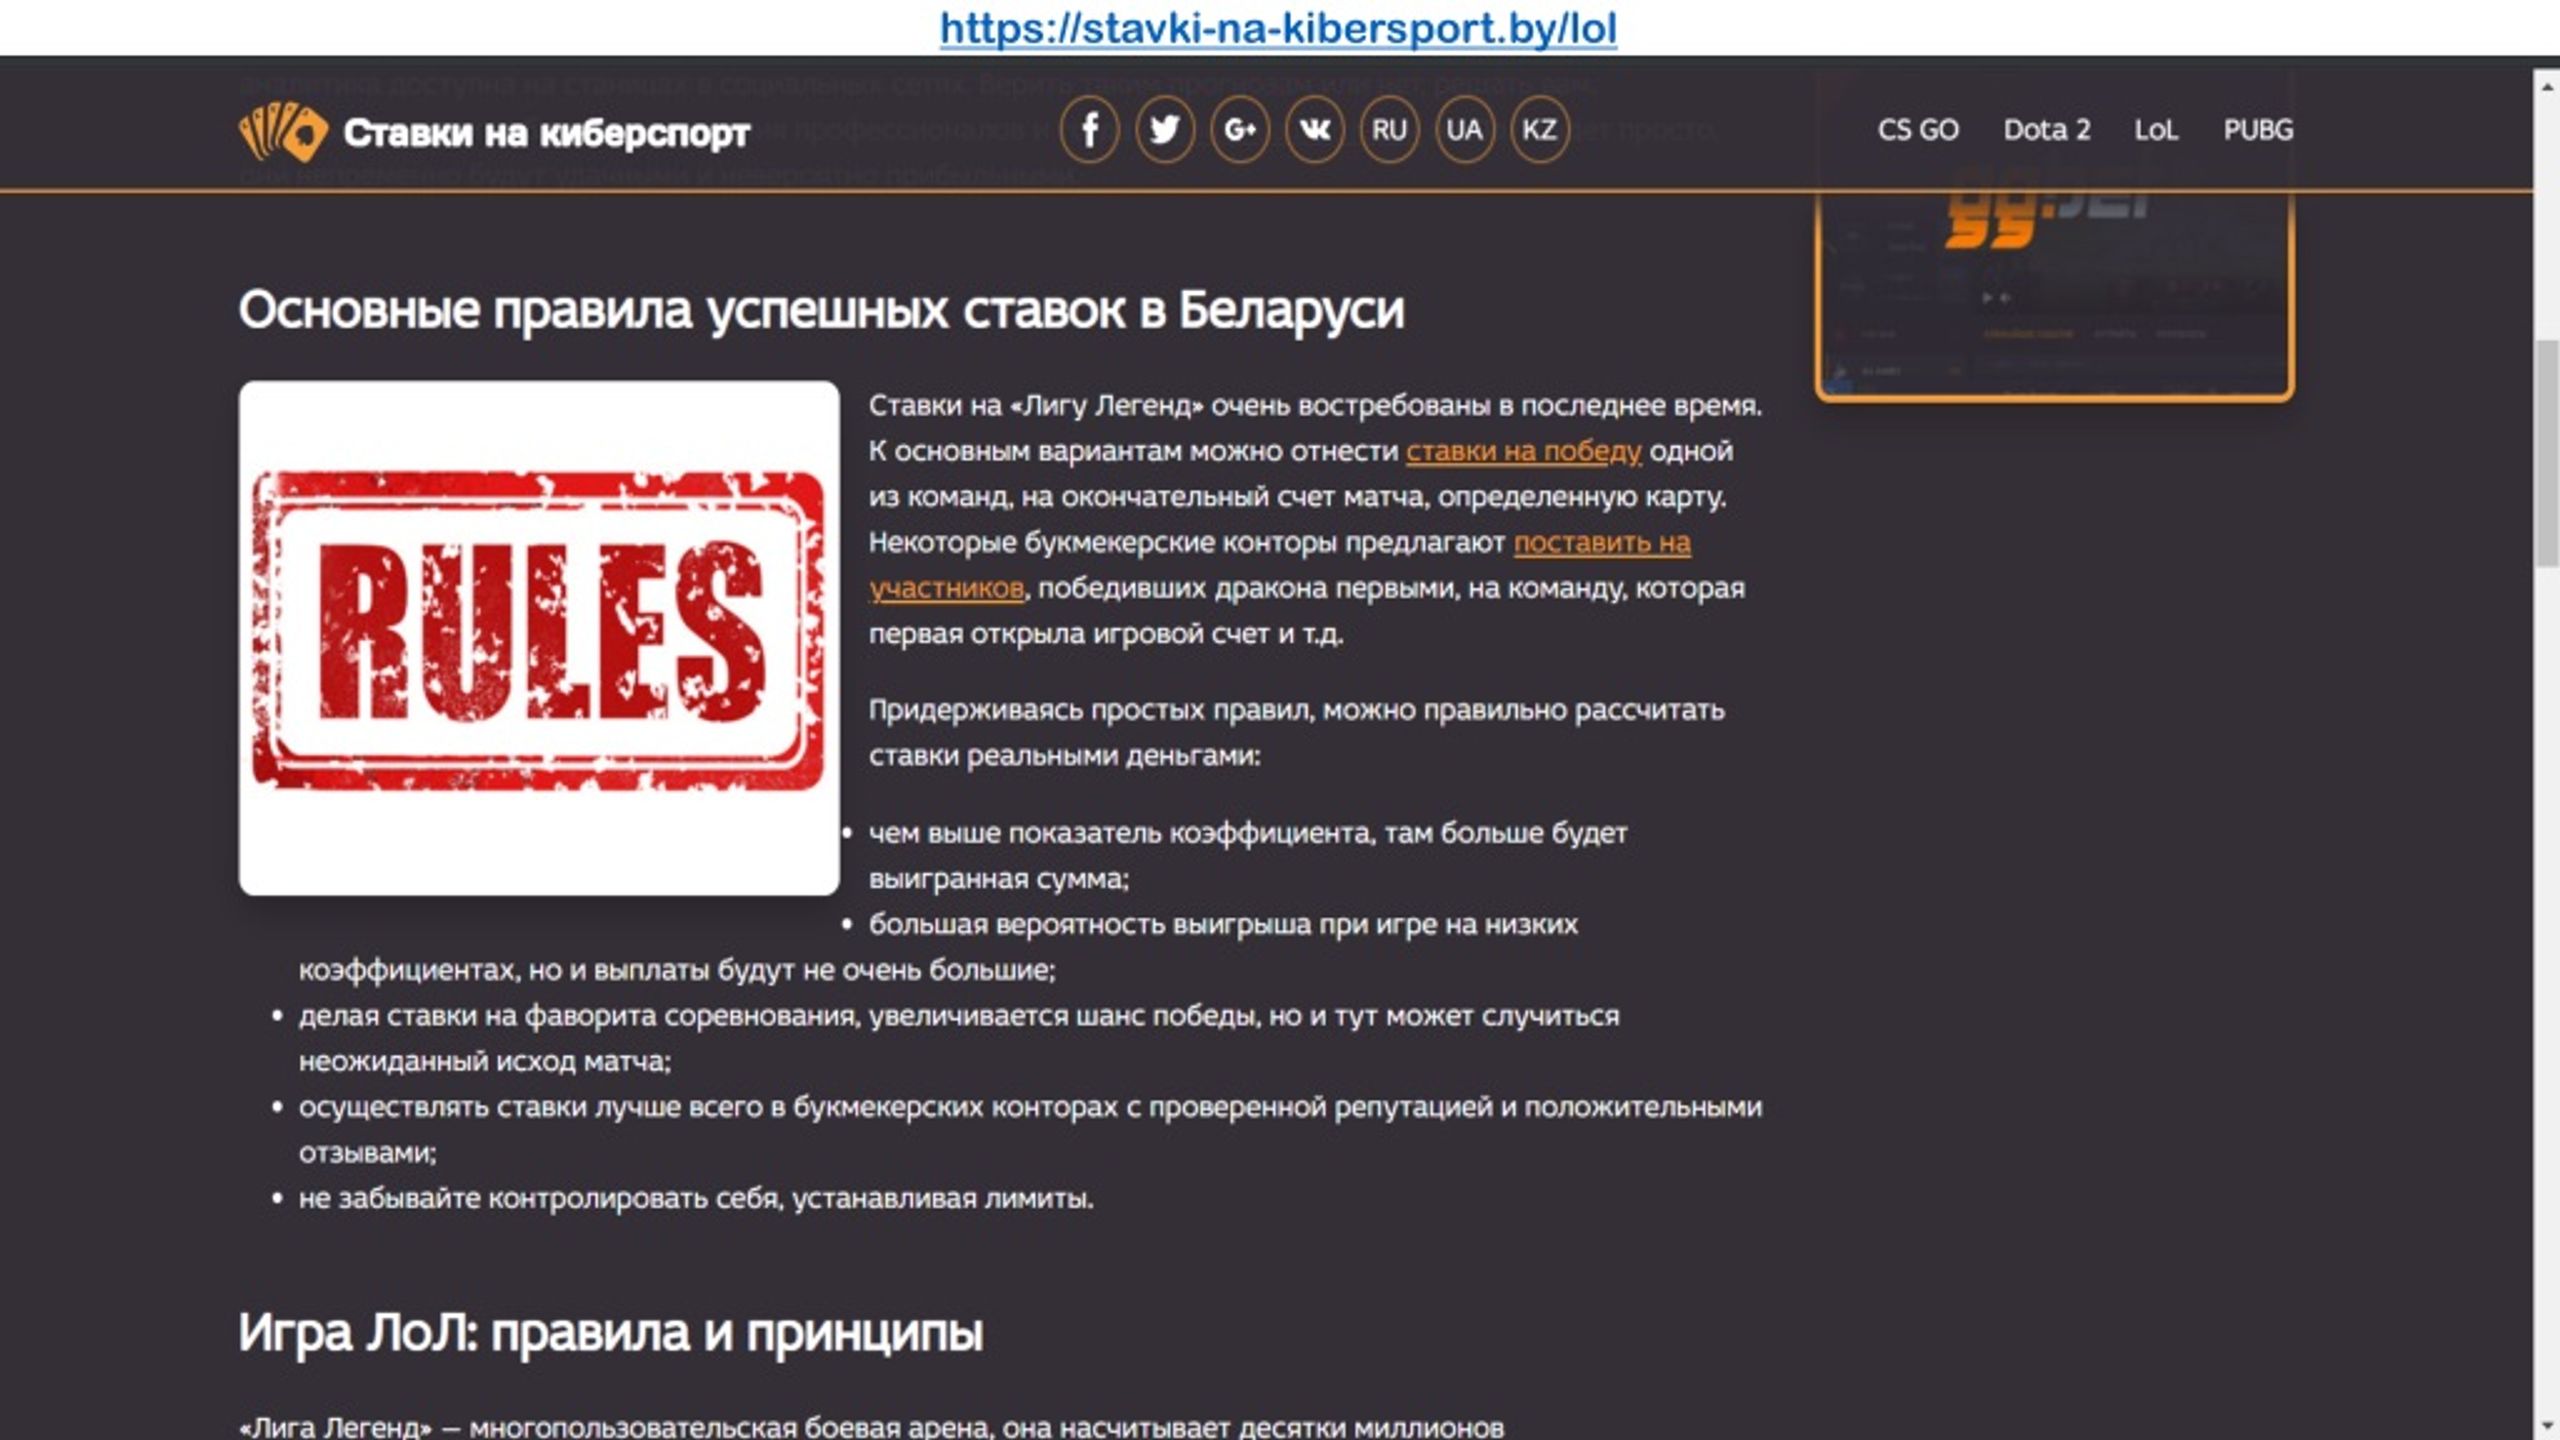2560x1440 pixels.
Task: Open the Ставки на киберспорт home title
Action: point(546,133)
